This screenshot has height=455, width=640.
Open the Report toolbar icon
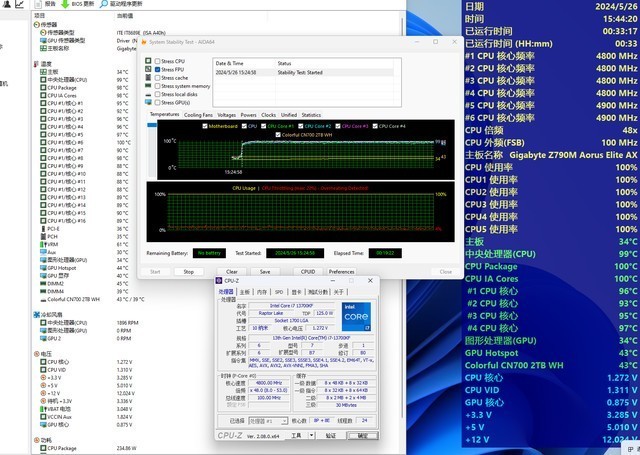(38, 4)
